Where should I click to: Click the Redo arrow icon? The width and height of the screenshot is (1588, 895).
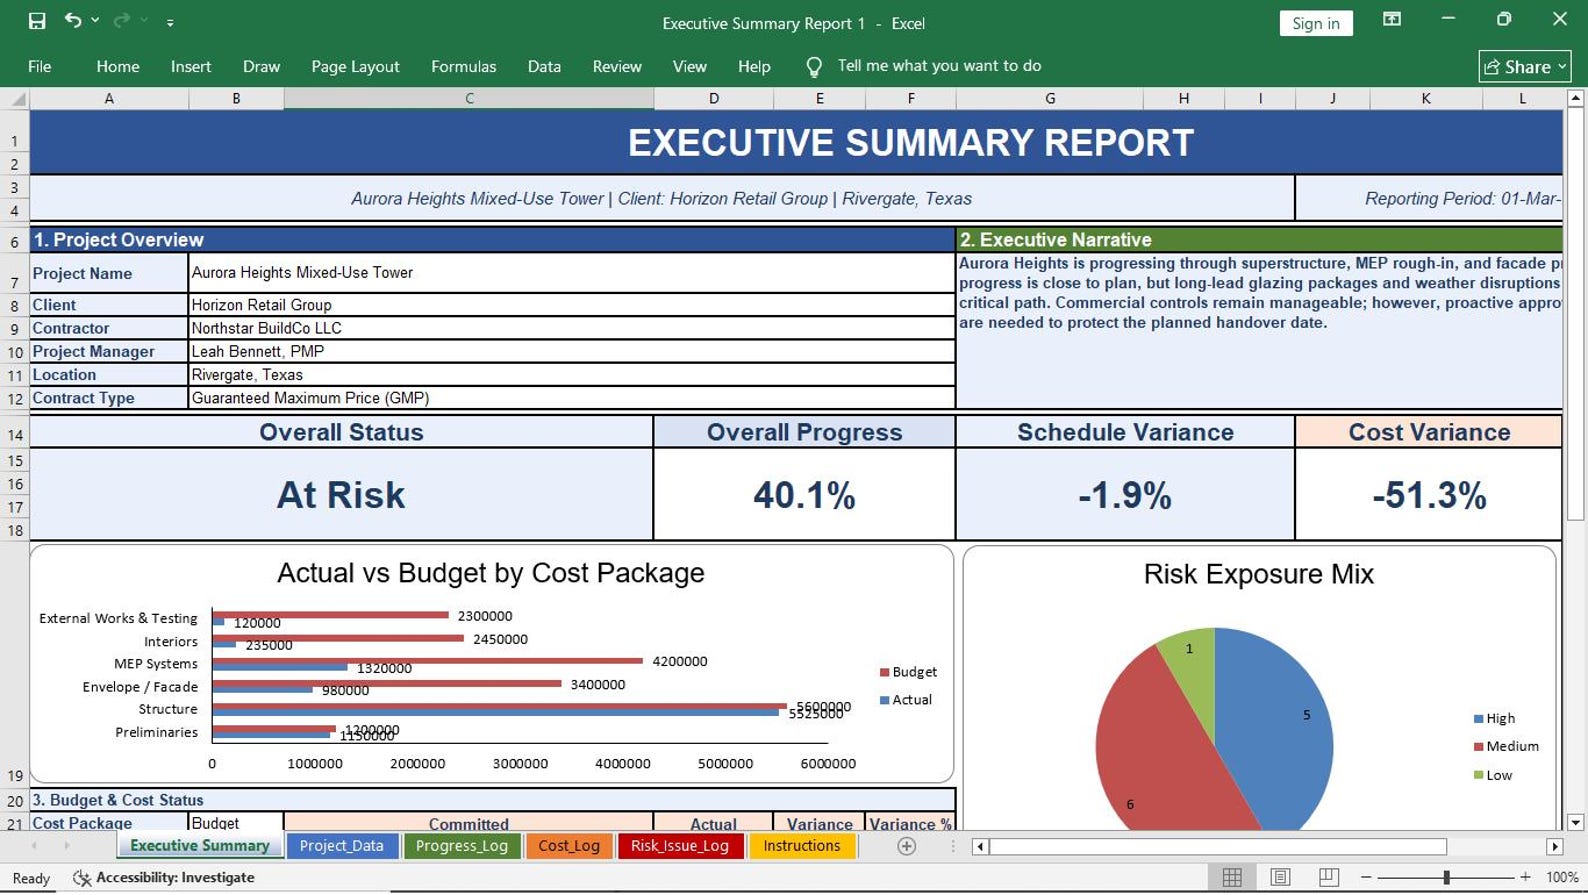[122, 20]
